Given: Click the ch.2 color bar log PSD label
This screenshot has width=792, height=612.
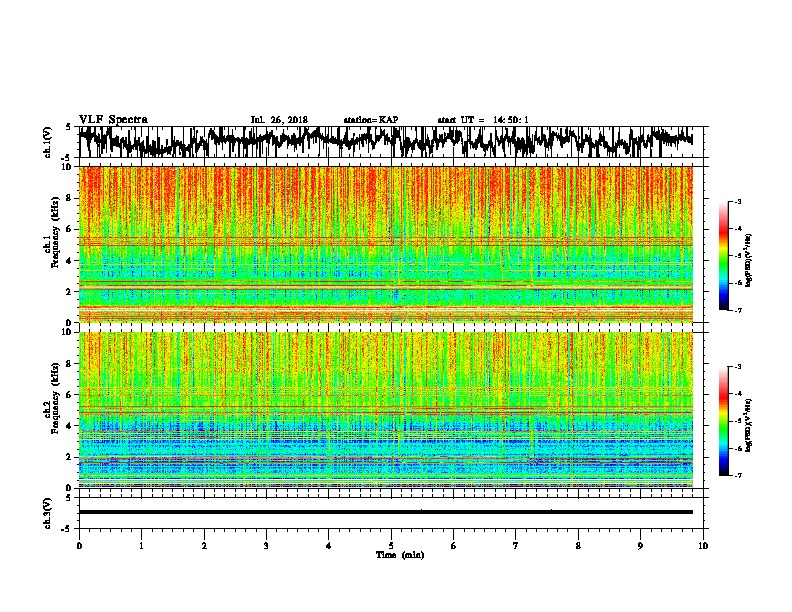Looking at the screenshot, I should [749, 425].
